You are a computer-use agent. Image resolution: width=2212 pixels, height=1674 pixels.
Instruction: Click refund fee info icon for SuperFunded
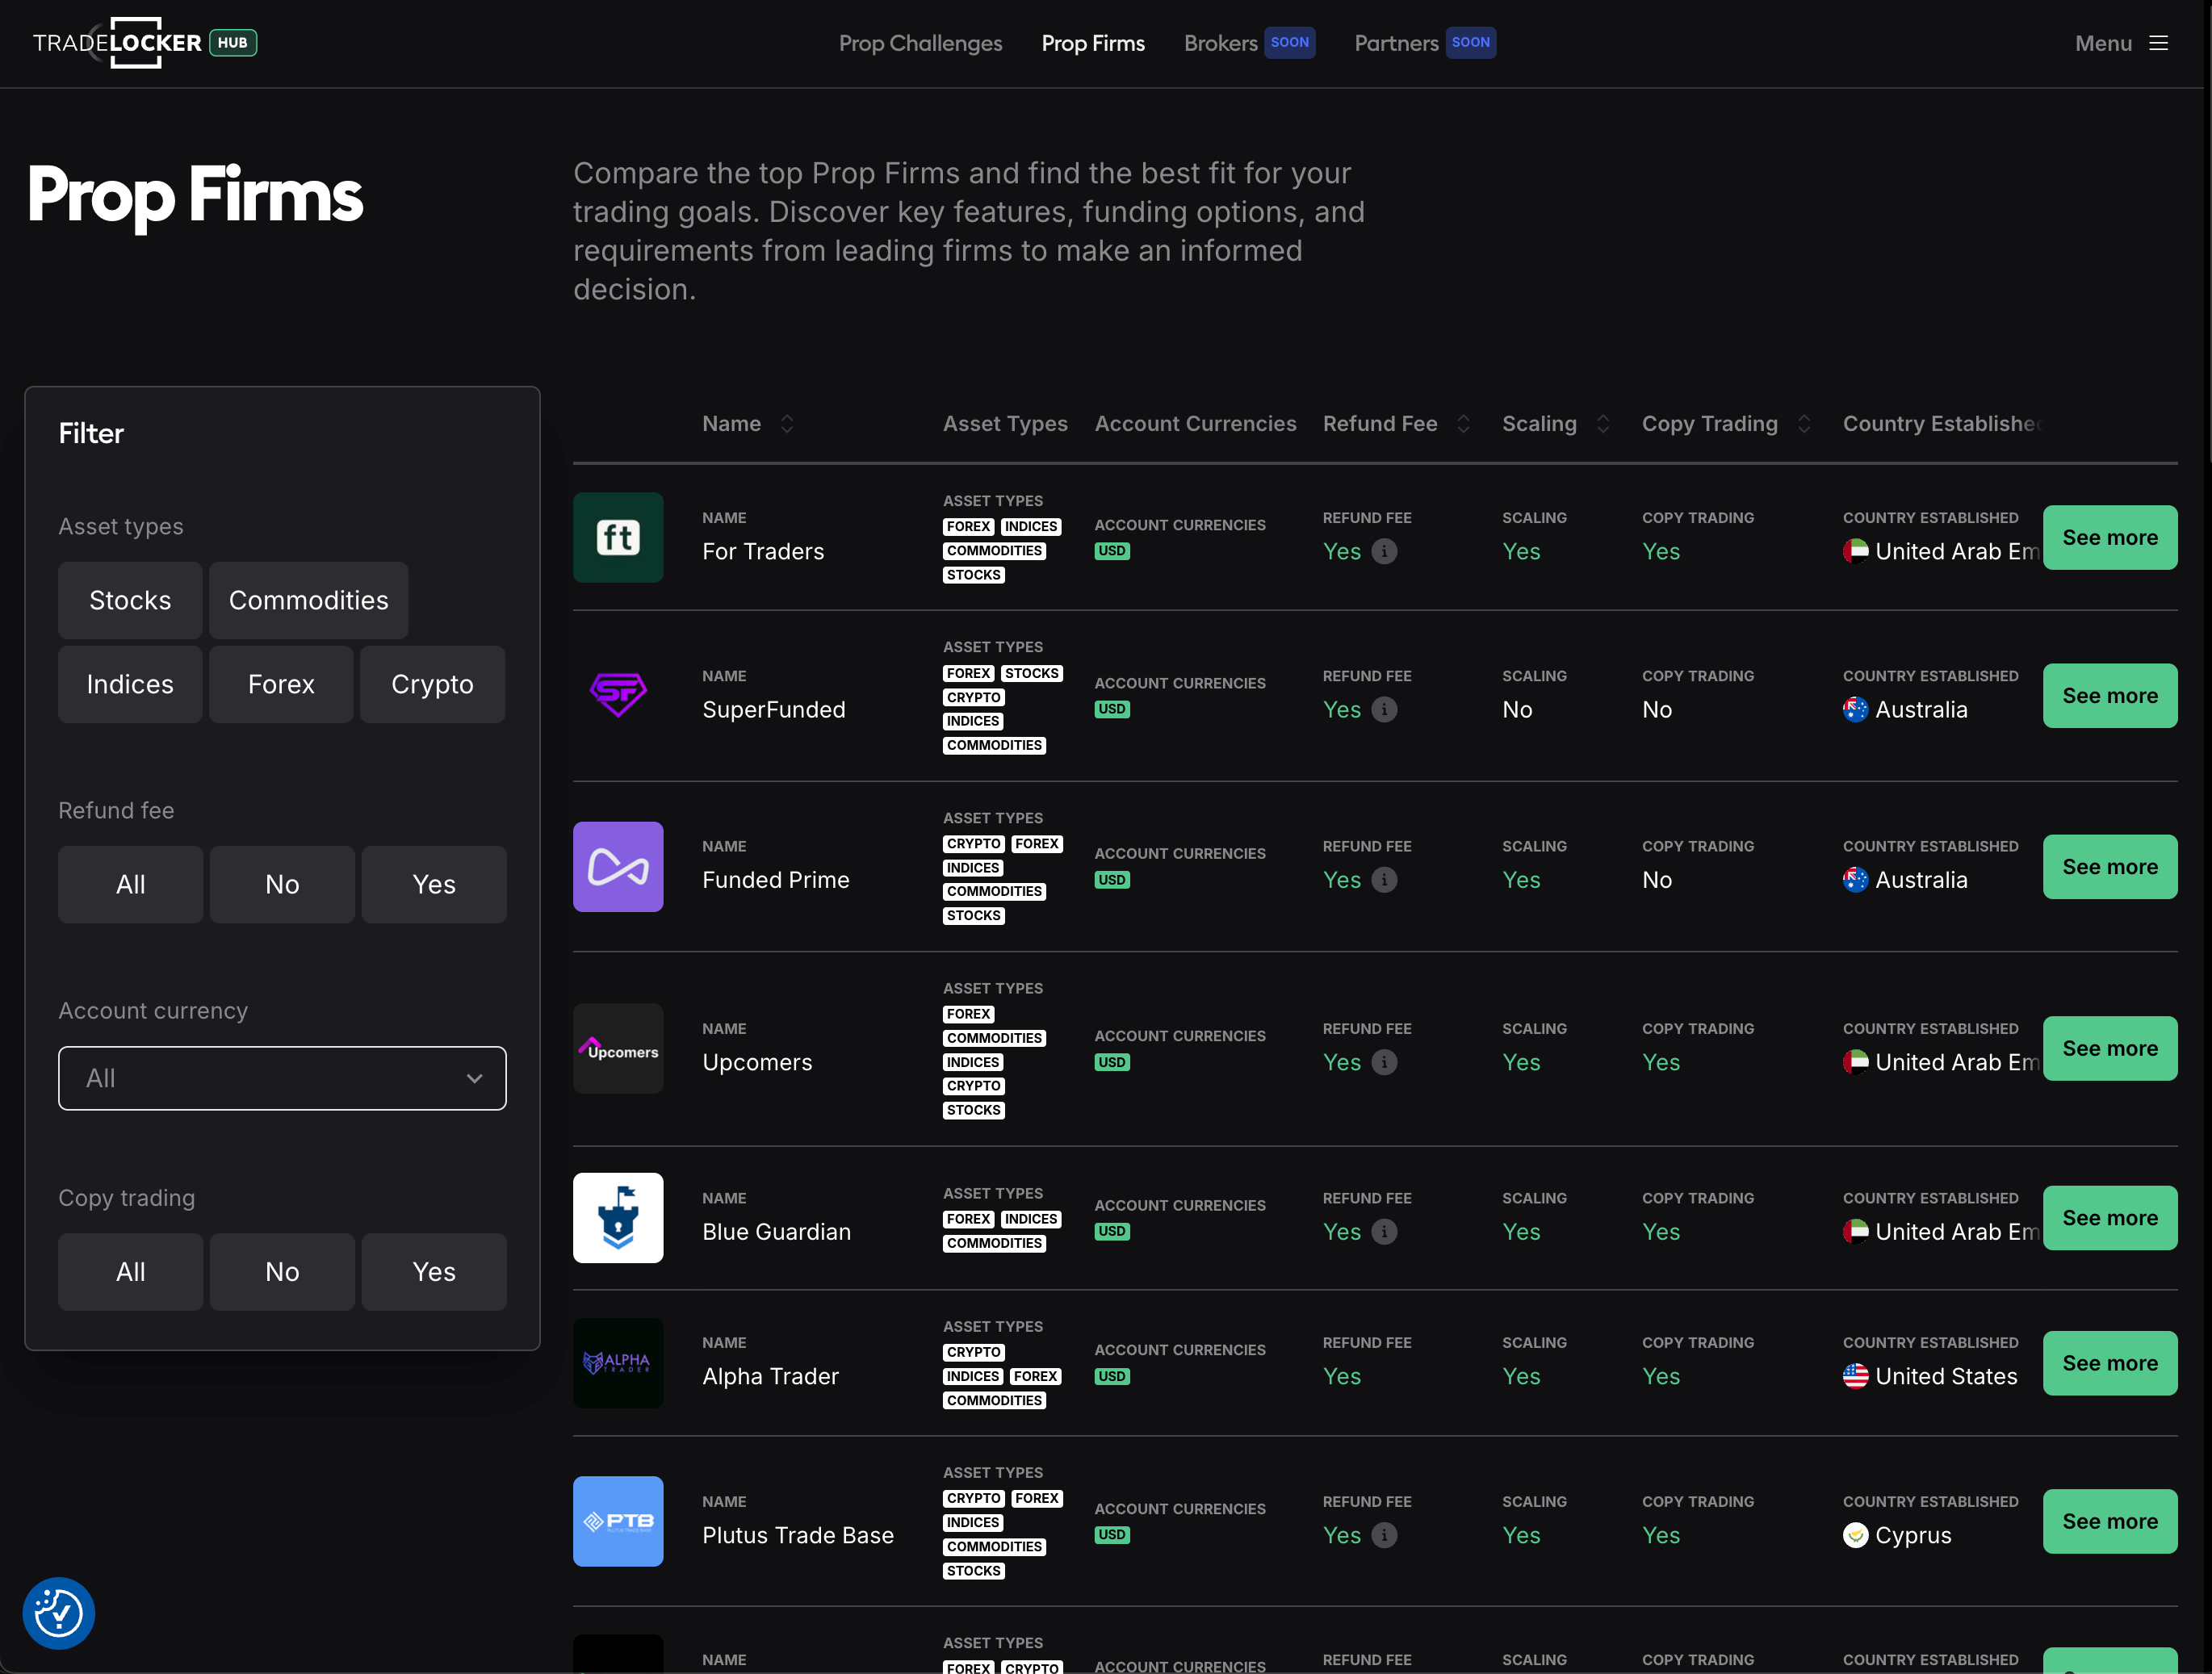point(1384,709)
